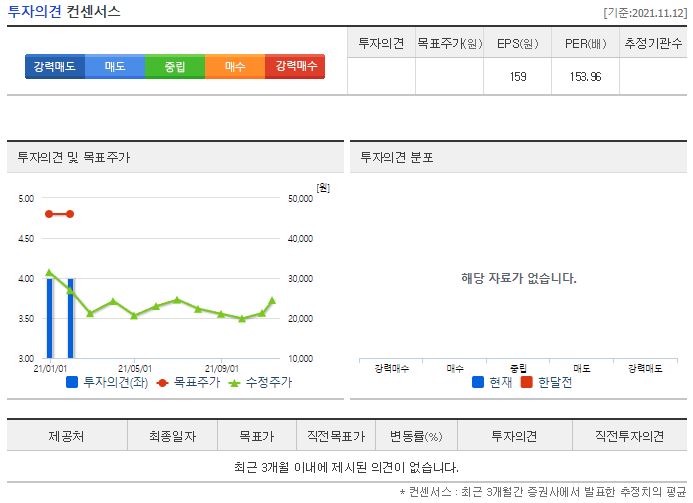This screenshot has height=503, width=693.
Task: Click the 강력매도 distribution axis label
Action: point(645,368)
